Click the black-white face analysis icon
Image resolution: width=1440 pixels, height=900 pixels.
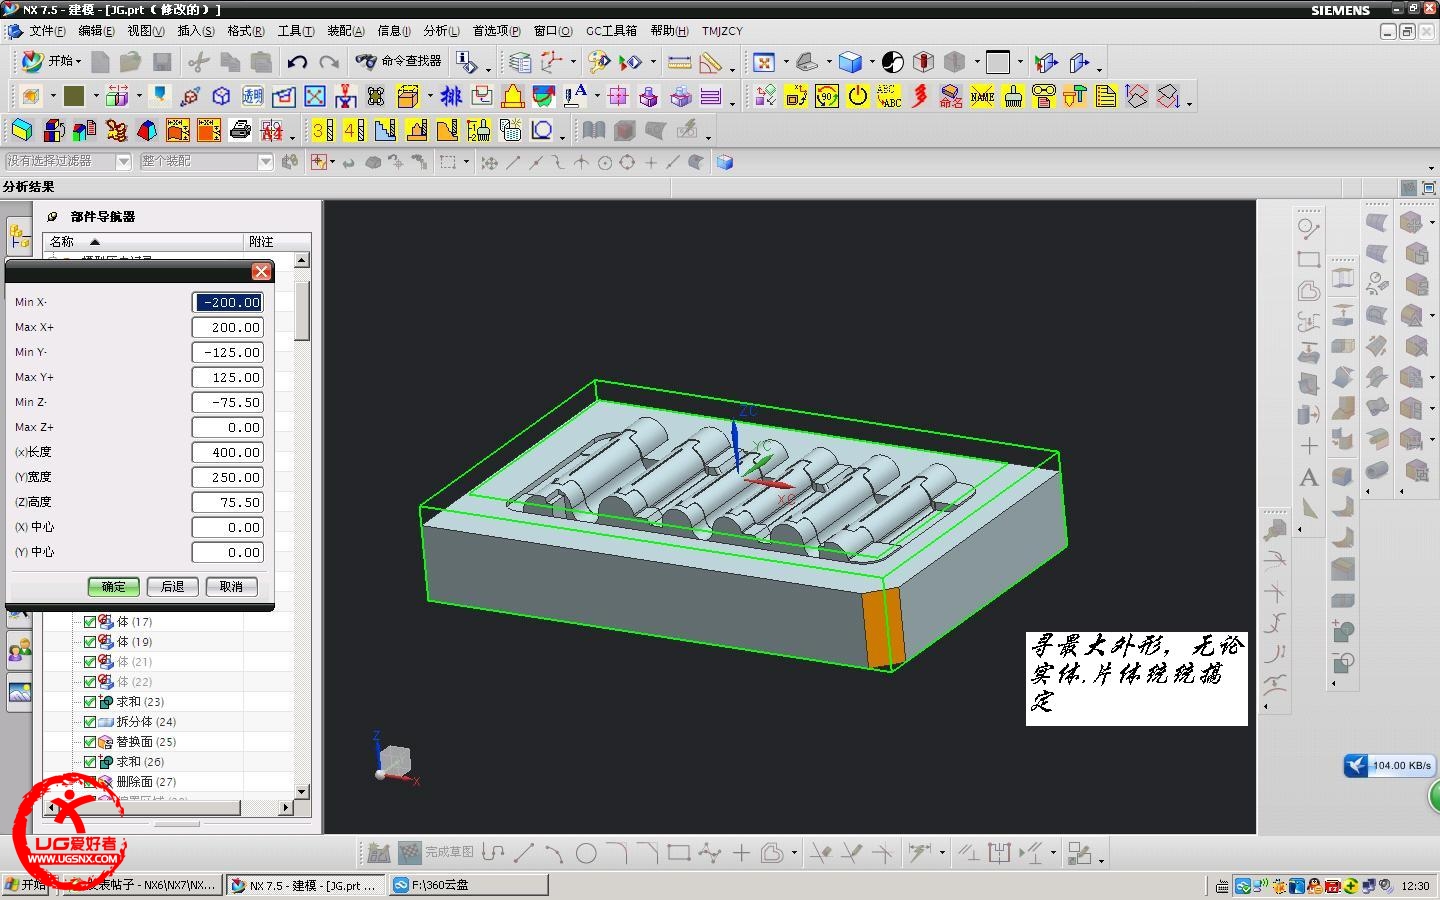tap(893, 62)
